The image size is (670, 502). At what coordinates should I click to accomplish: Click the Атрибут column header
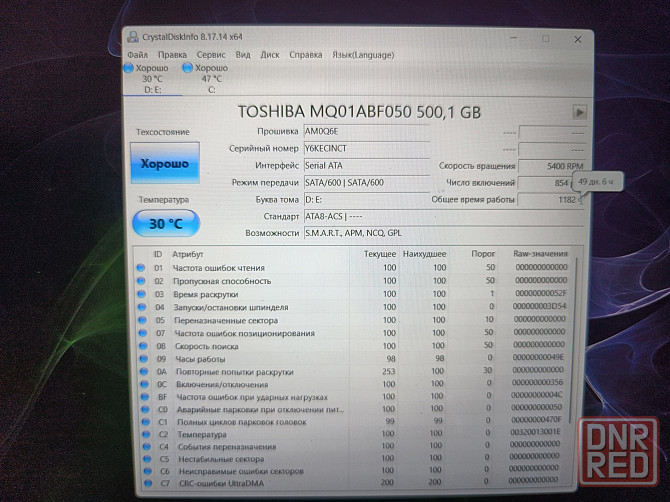click(188, 254)
